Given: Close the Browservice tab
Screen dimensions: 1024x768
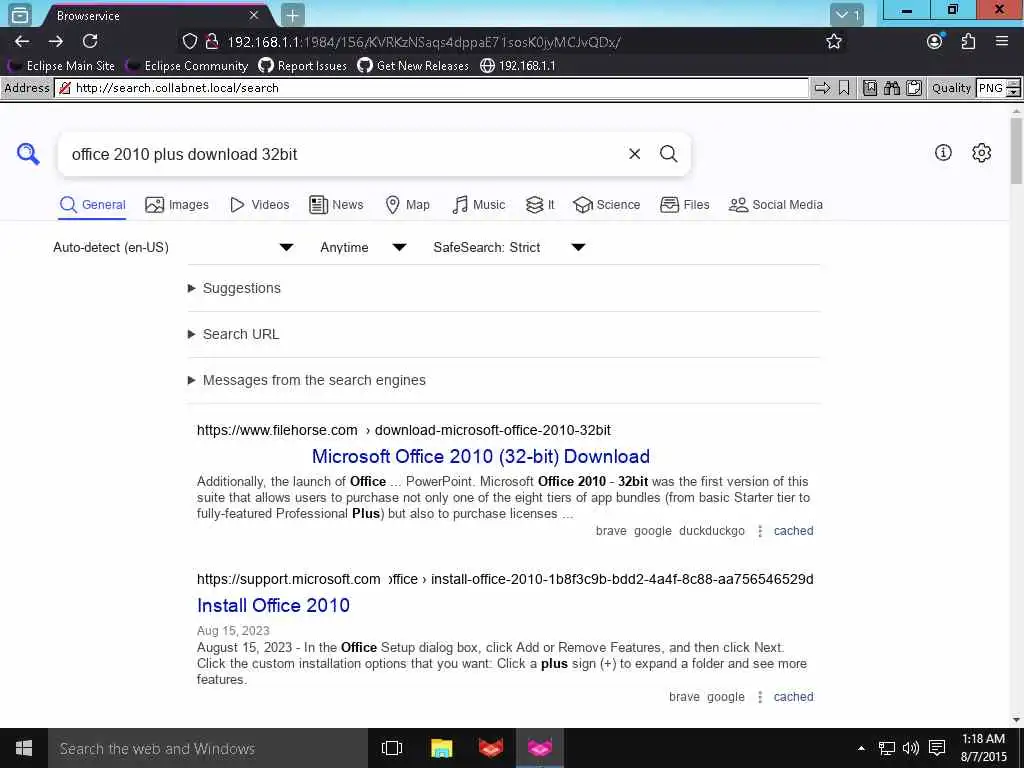Looking at the screenshot, I should pyautogui.click(x=254, y=14).
